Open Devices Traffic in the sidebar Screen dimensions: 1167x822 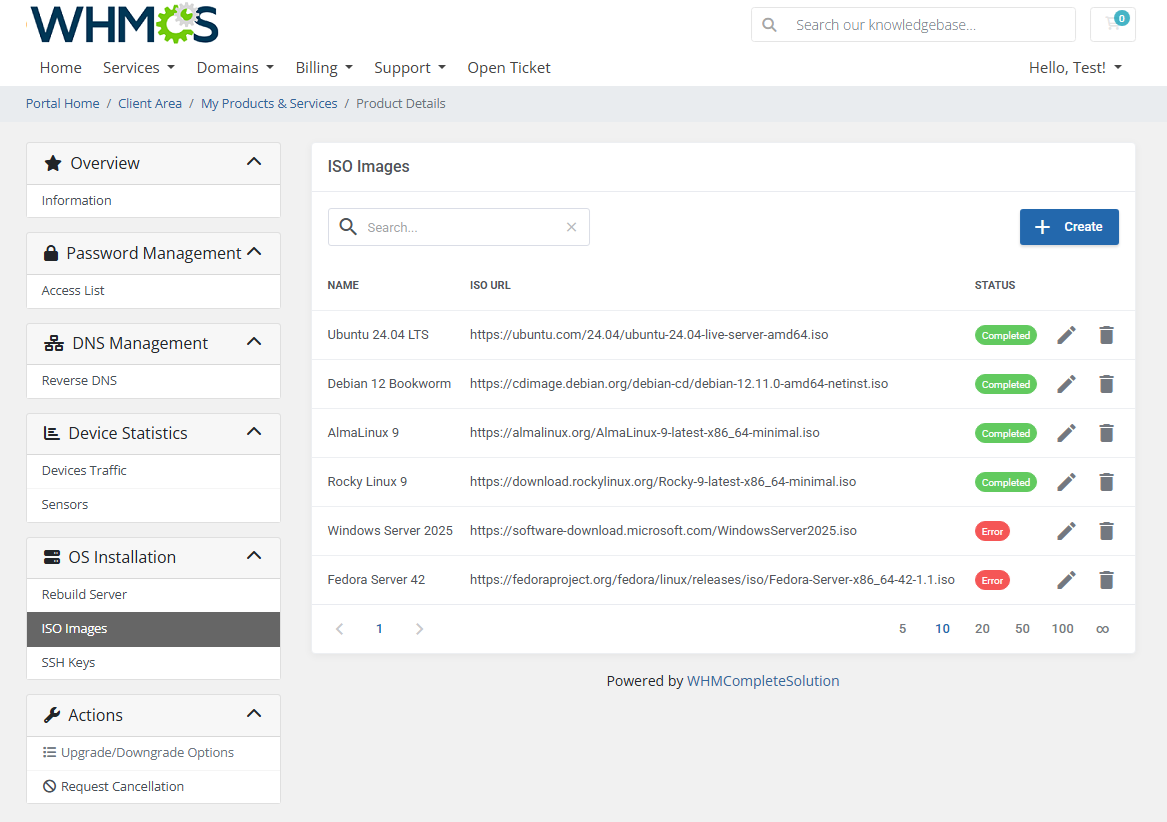pyautogui.click(x=153, y=471)
